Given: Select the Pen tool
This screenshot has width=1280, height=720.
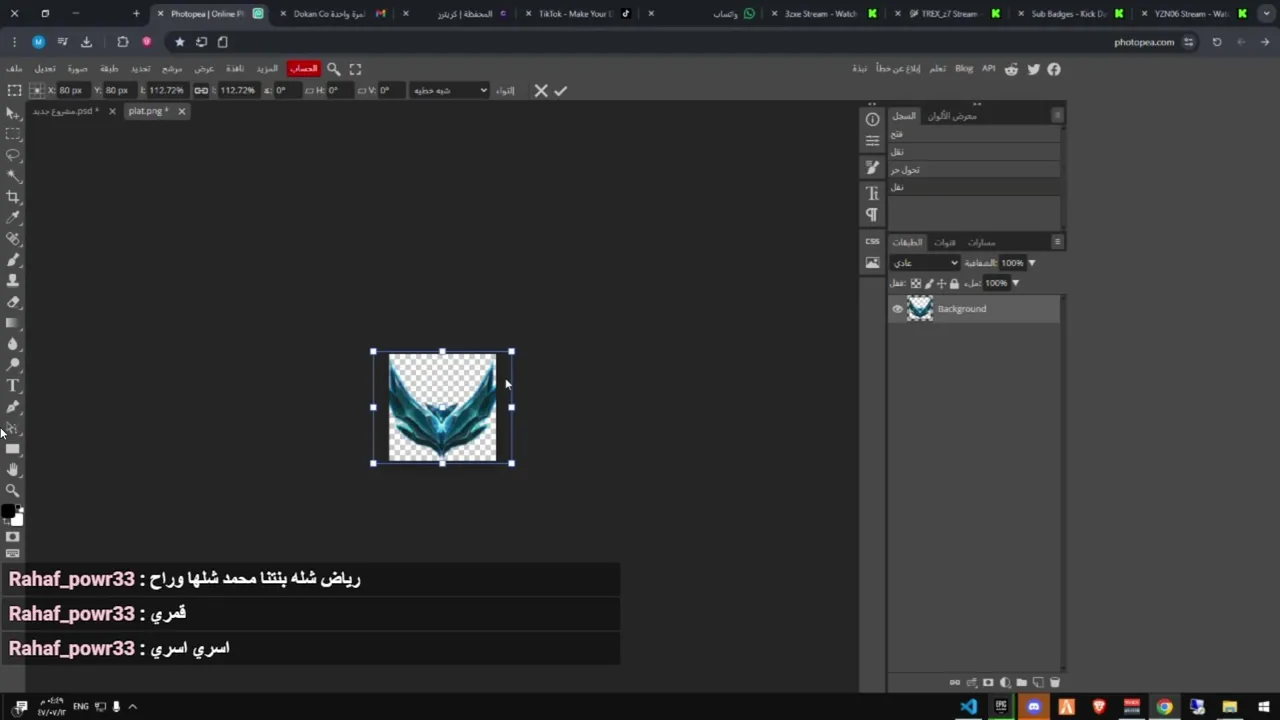Looking at the screenshot, I should click(13, 407).
